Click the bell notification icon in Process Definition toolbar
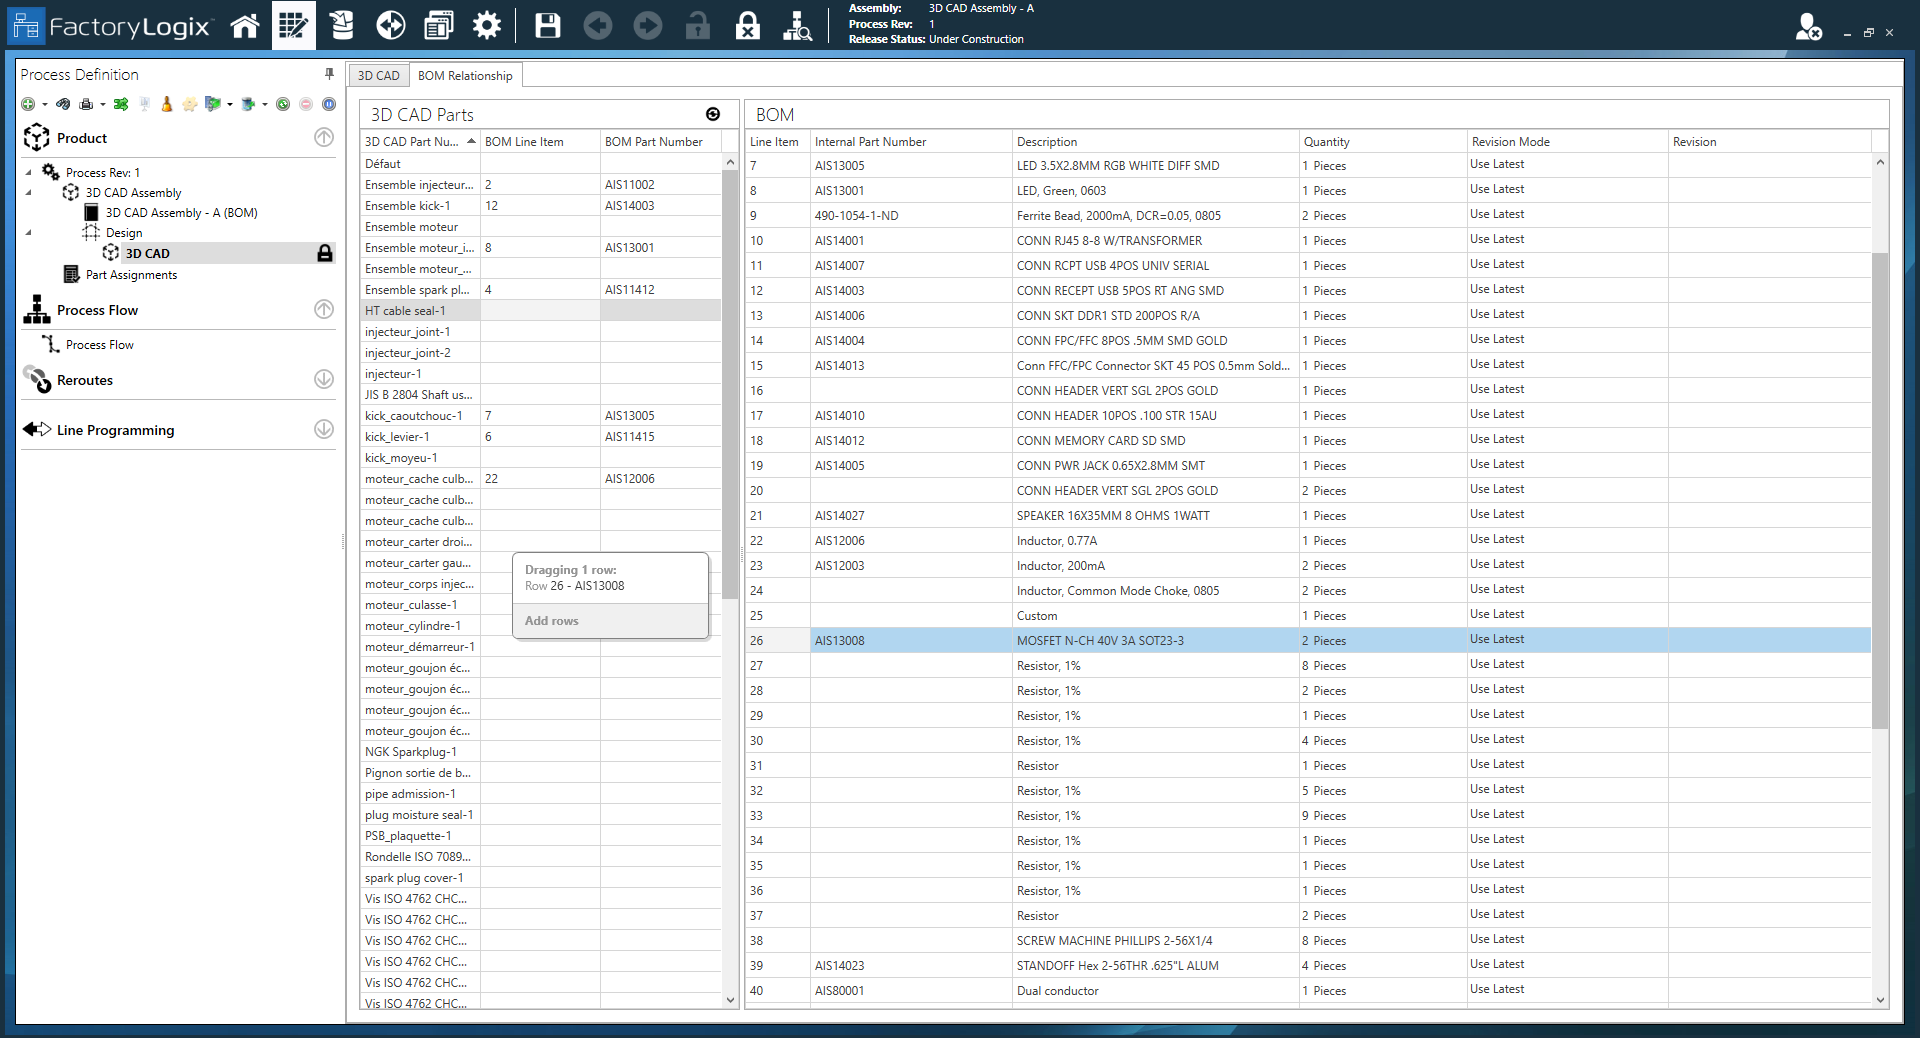 (167, 104)
